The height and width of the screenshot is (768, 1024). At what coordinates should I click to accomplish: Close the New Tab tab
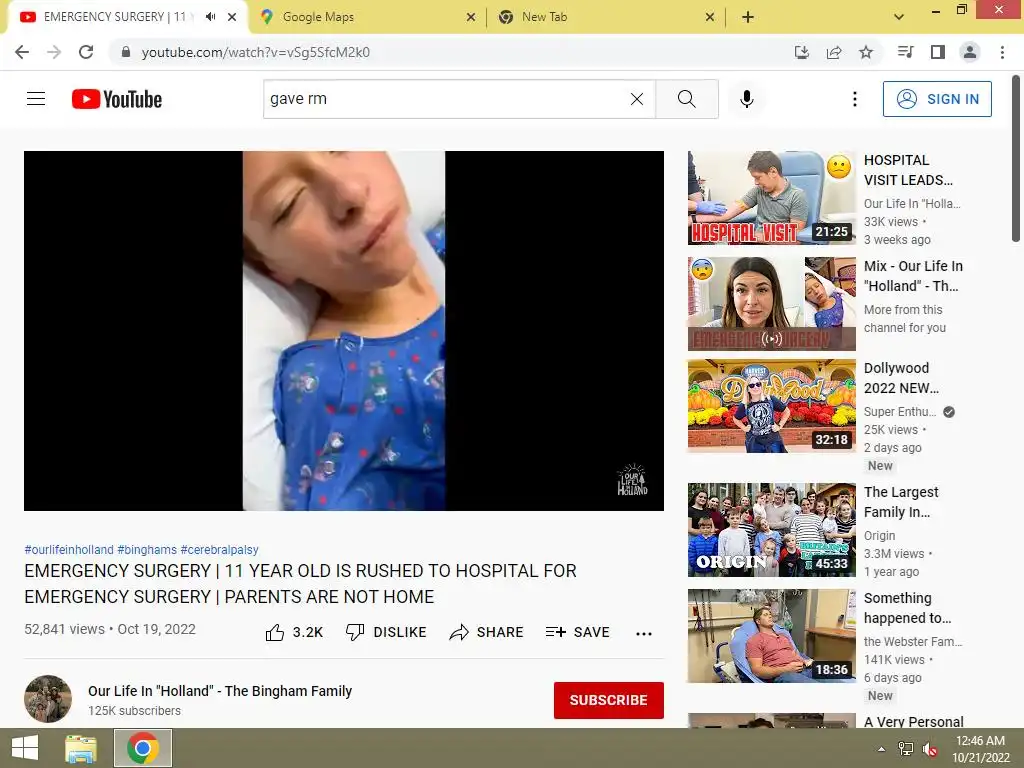710,17
